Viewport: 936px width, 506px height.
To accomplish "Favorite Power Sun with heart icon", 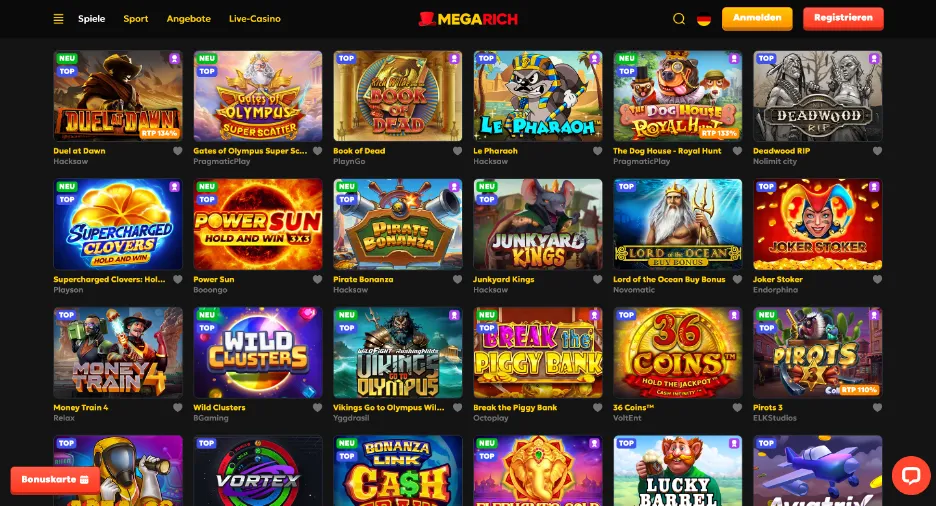I will click(318, 279).
